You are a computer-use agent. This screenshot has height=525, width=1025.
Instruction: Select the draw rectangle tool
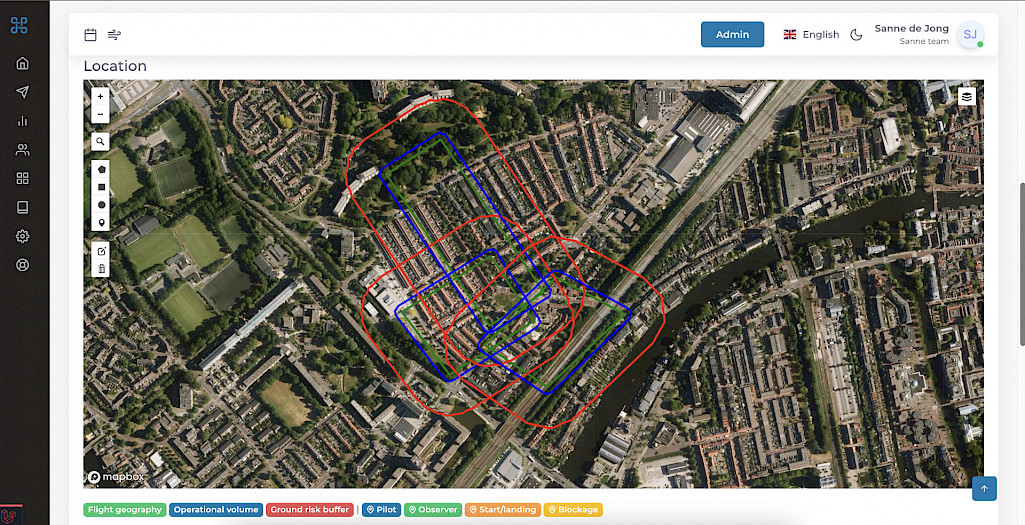101,187
